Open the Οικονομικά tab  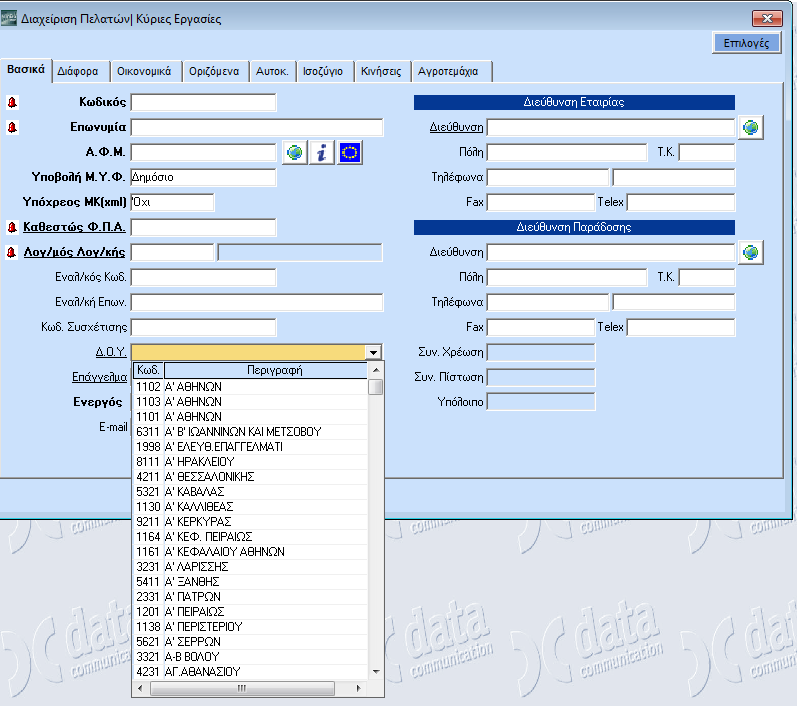(144, 71)
